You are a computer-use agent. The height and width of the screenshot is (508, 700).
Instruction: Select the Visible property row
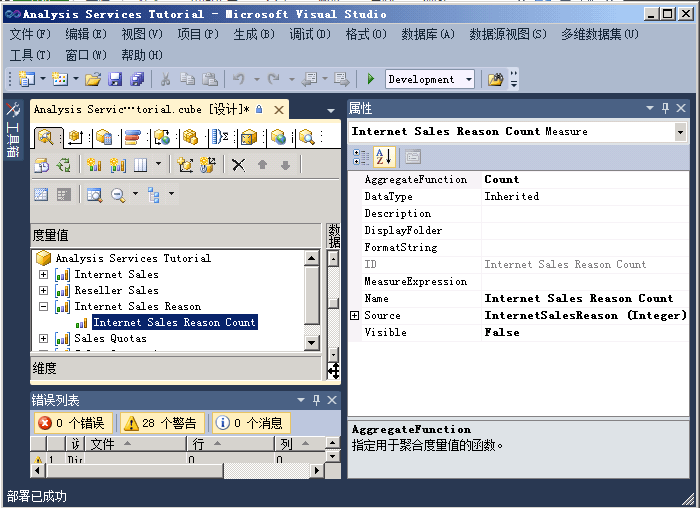(420, 332)
